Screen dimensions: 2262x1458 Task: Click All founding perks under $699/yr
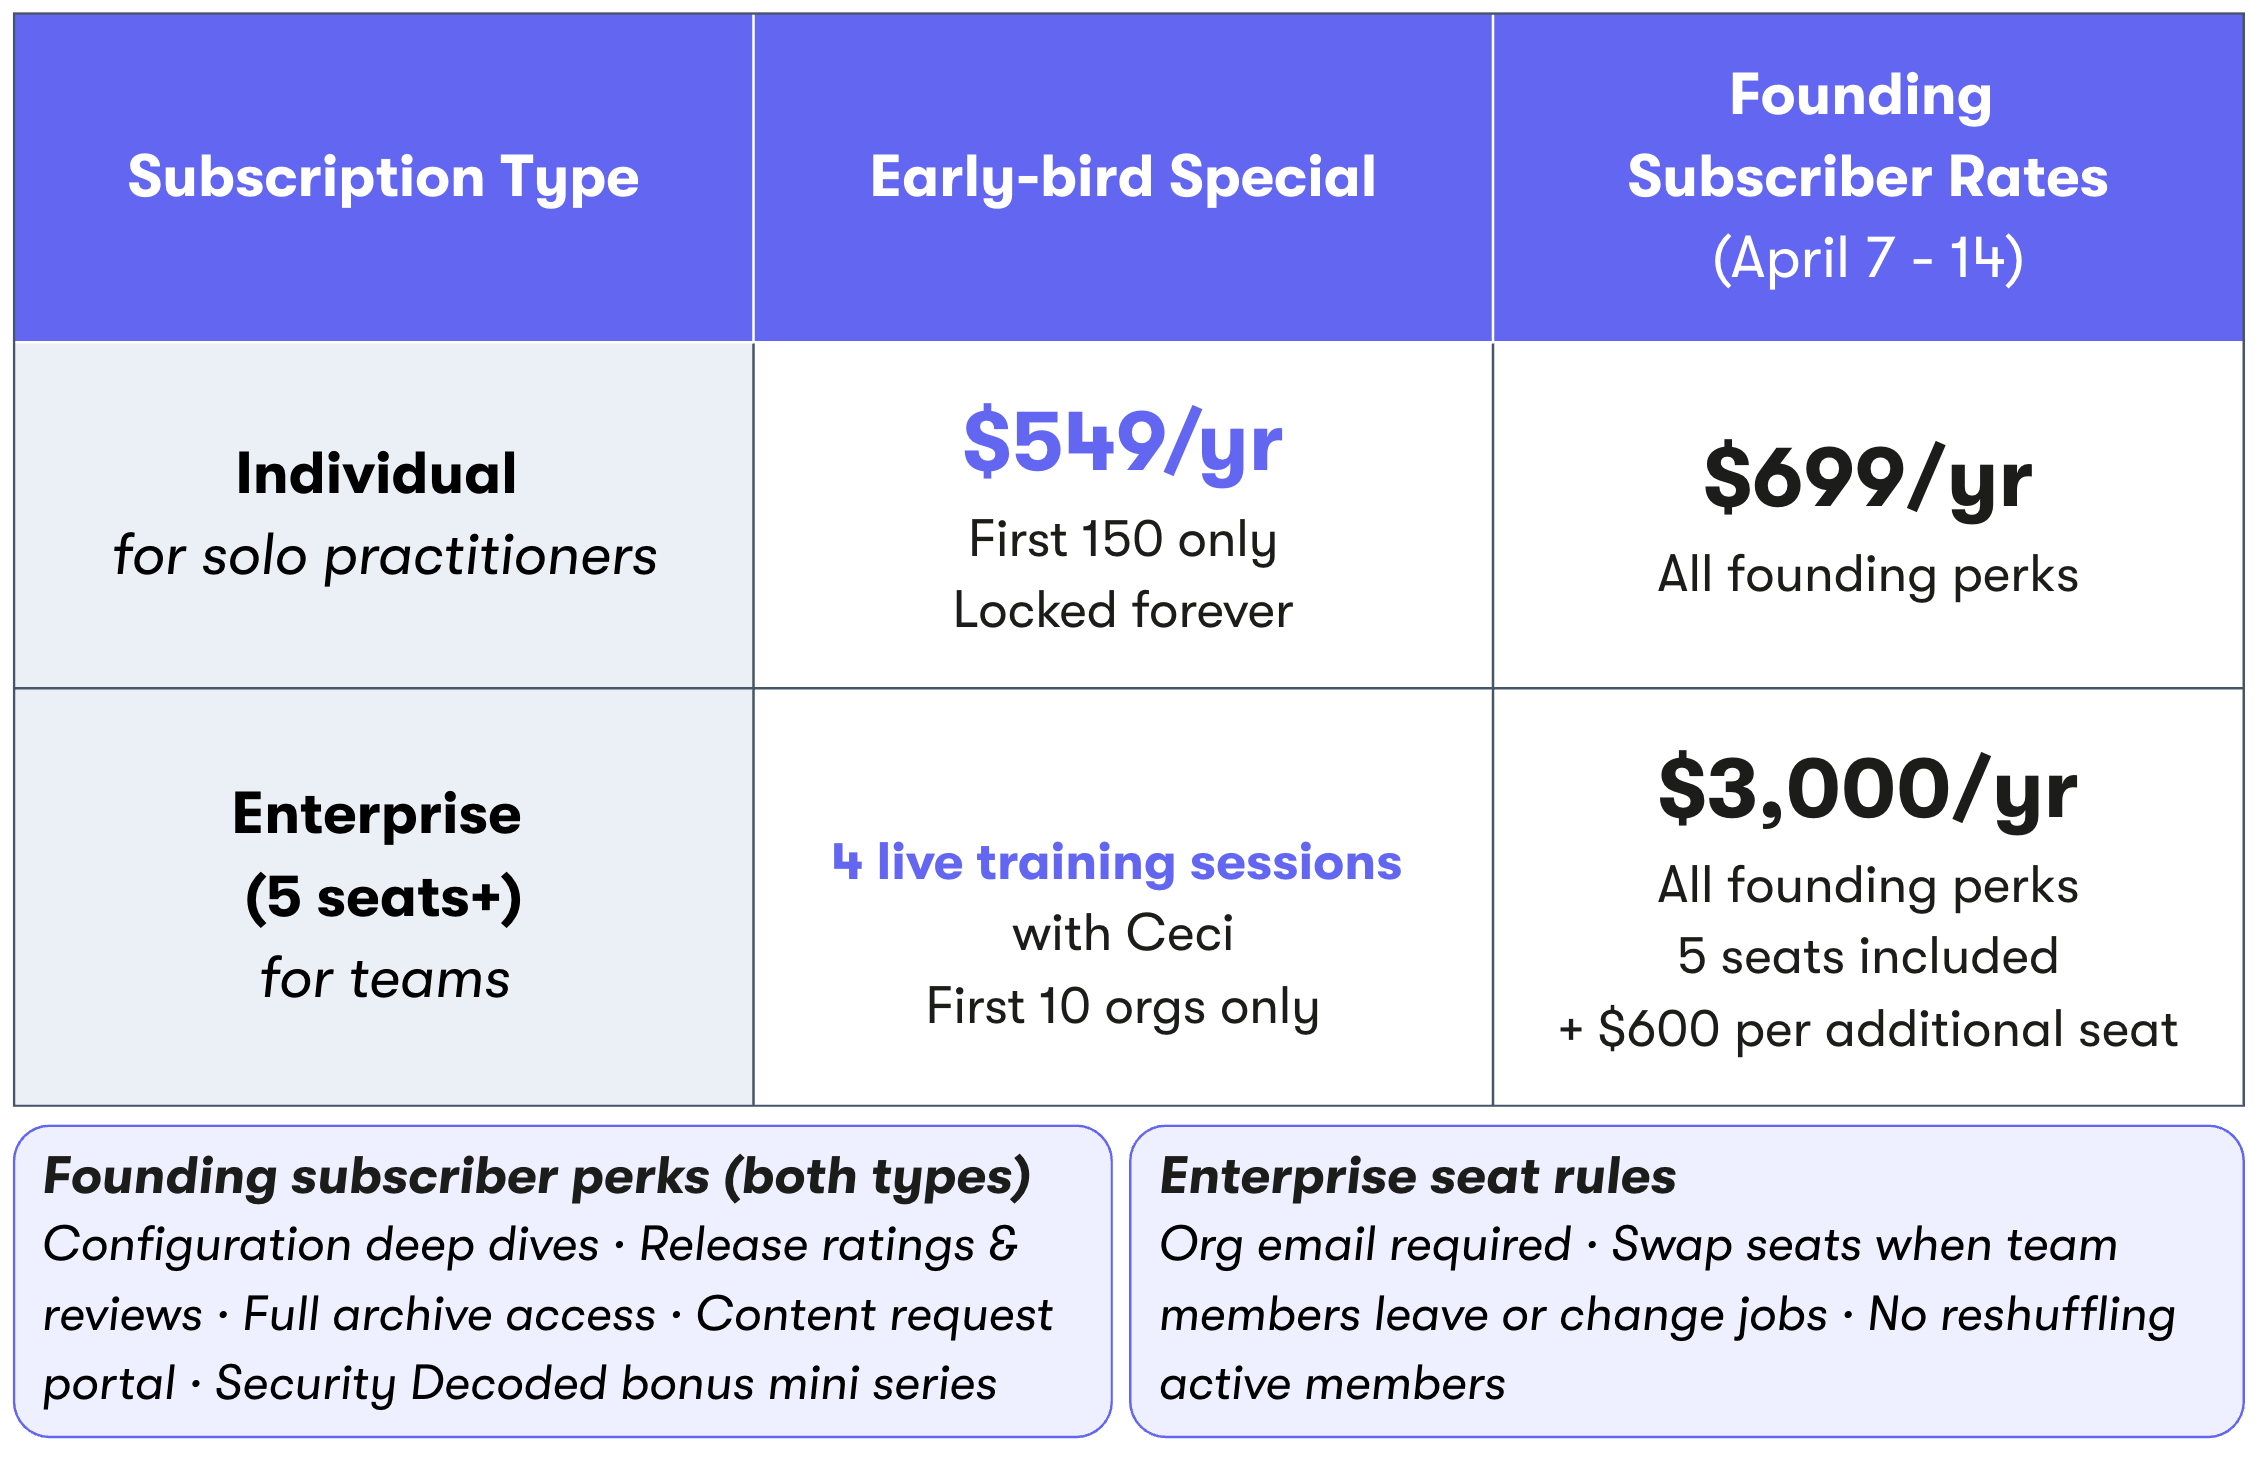pos(1868,575)
